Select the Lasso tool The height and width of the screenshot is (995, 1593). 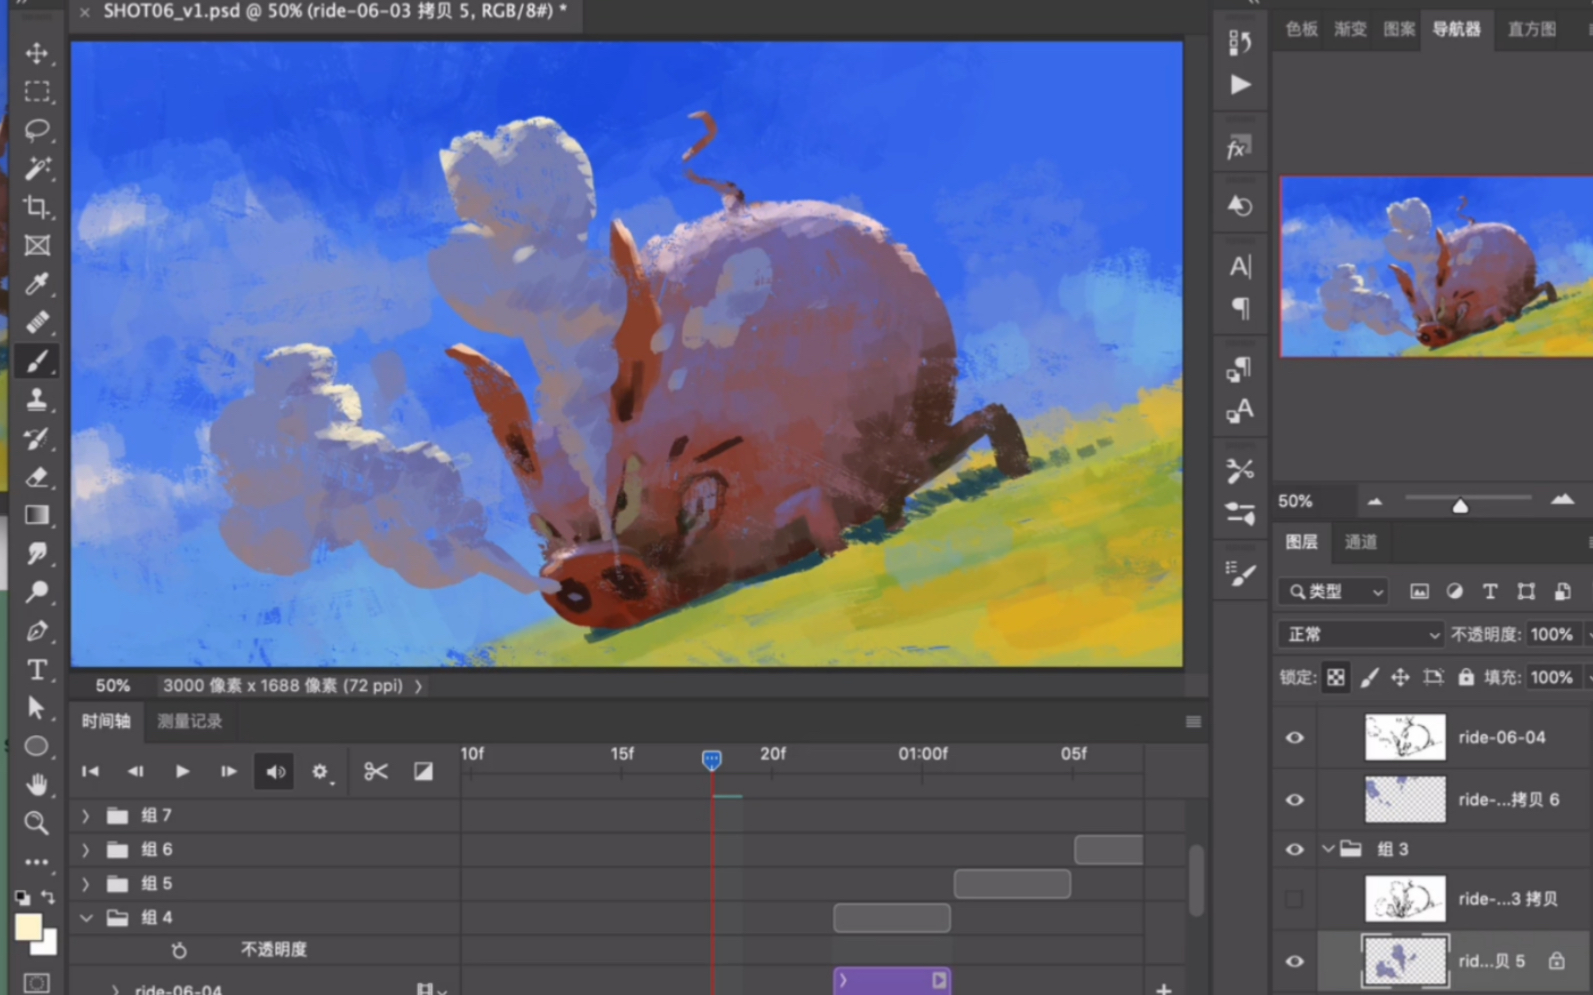pos(37,130)
